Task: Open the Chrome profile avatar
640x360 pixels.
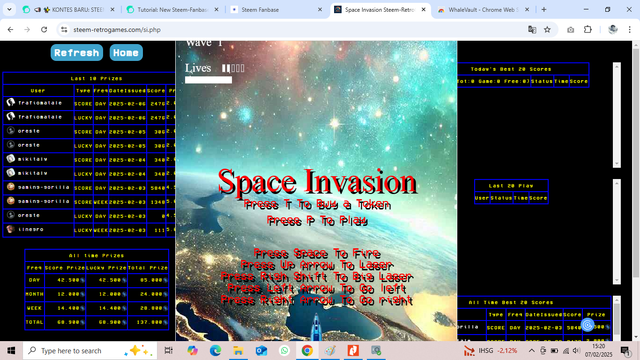Action: (613, 30)
